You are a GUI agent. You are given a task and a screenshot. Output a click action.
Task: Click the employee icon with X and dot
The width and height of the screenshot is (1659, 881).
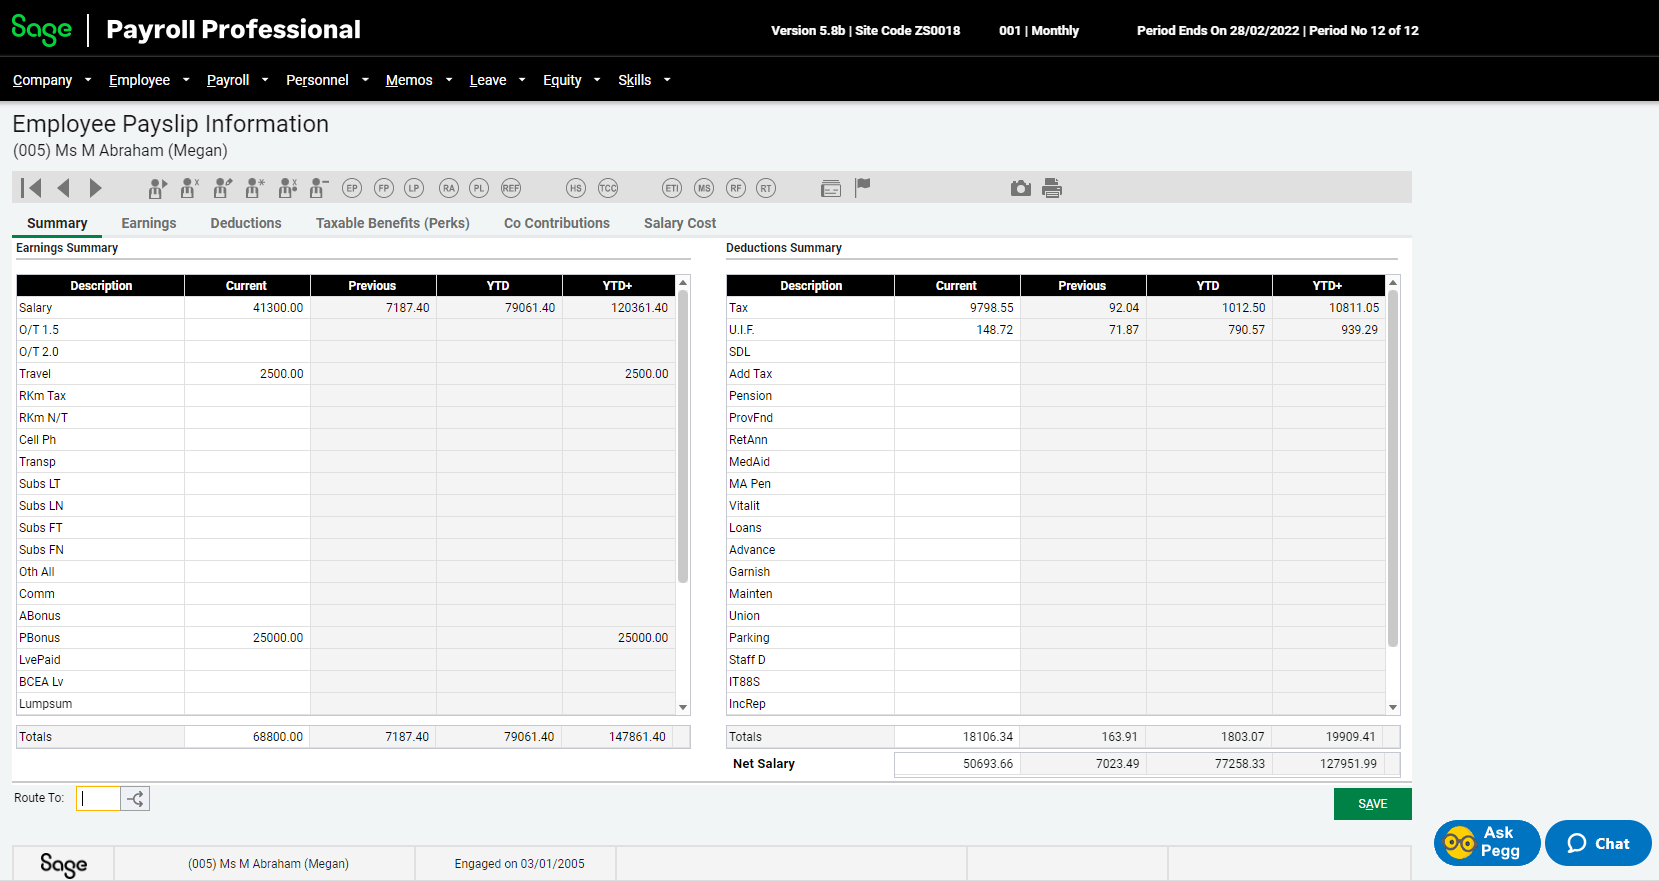pos(288,188)
